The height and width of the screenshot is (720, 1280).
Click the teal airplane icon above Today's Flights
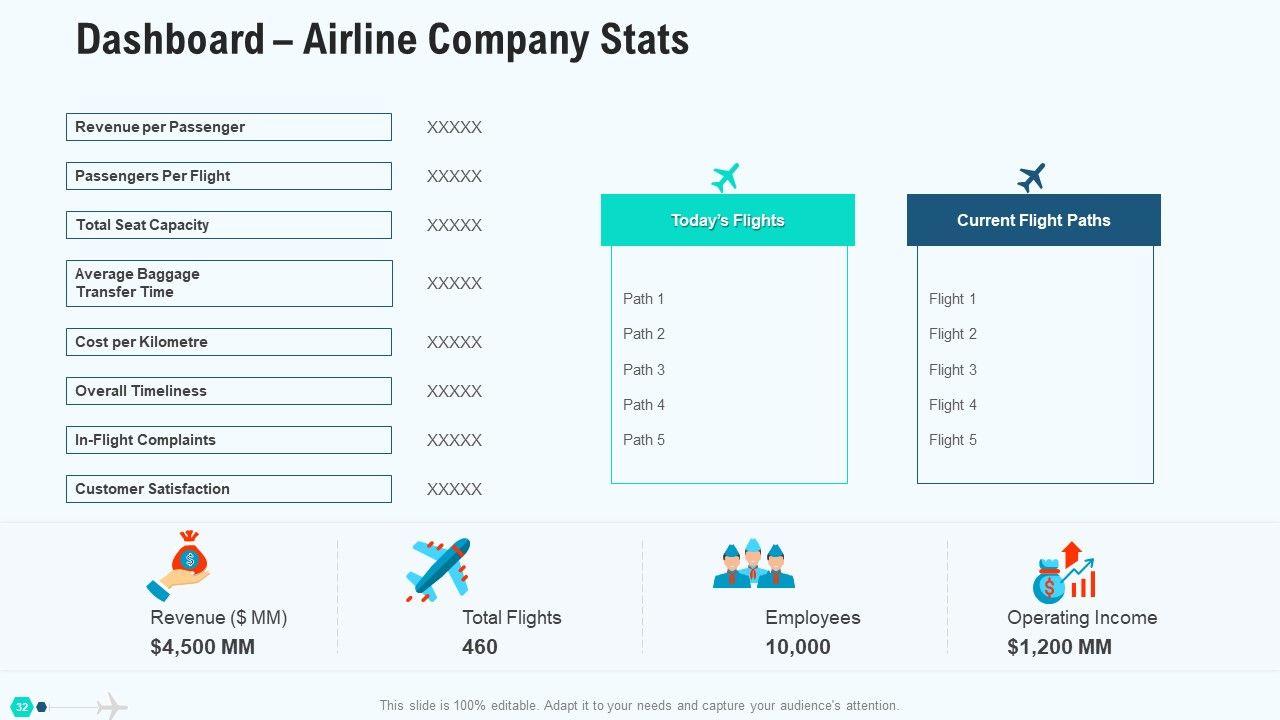point(726,177)
